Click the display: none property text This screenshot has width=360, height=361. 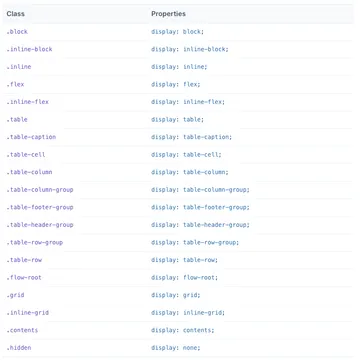coord(176,348)
